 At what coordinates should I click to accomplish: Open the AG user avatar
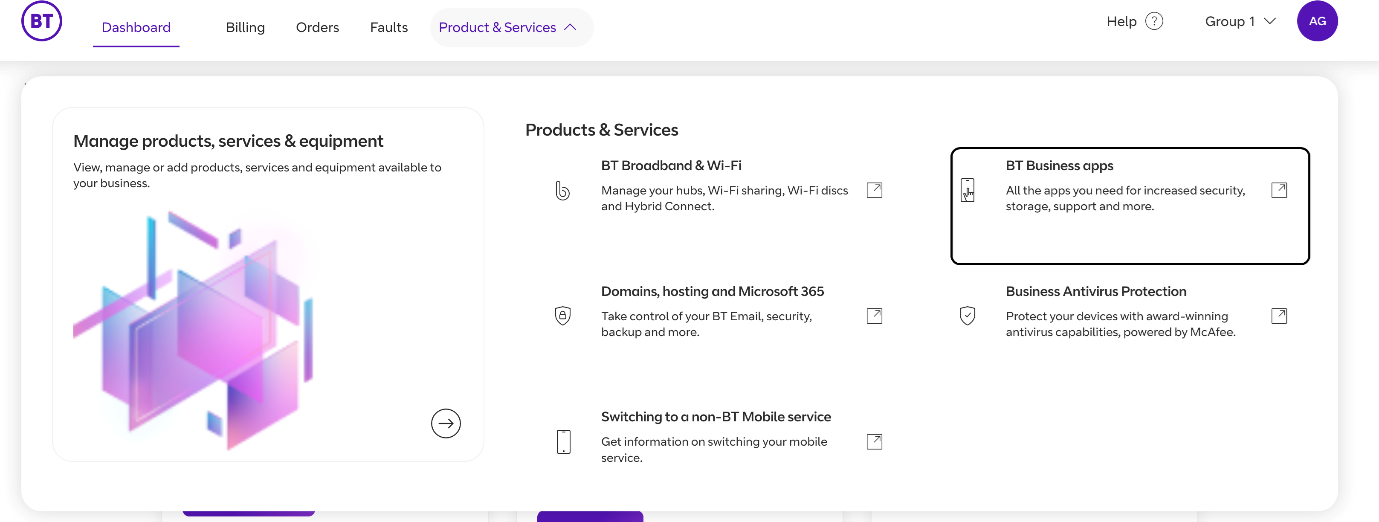coord(1317,21)
